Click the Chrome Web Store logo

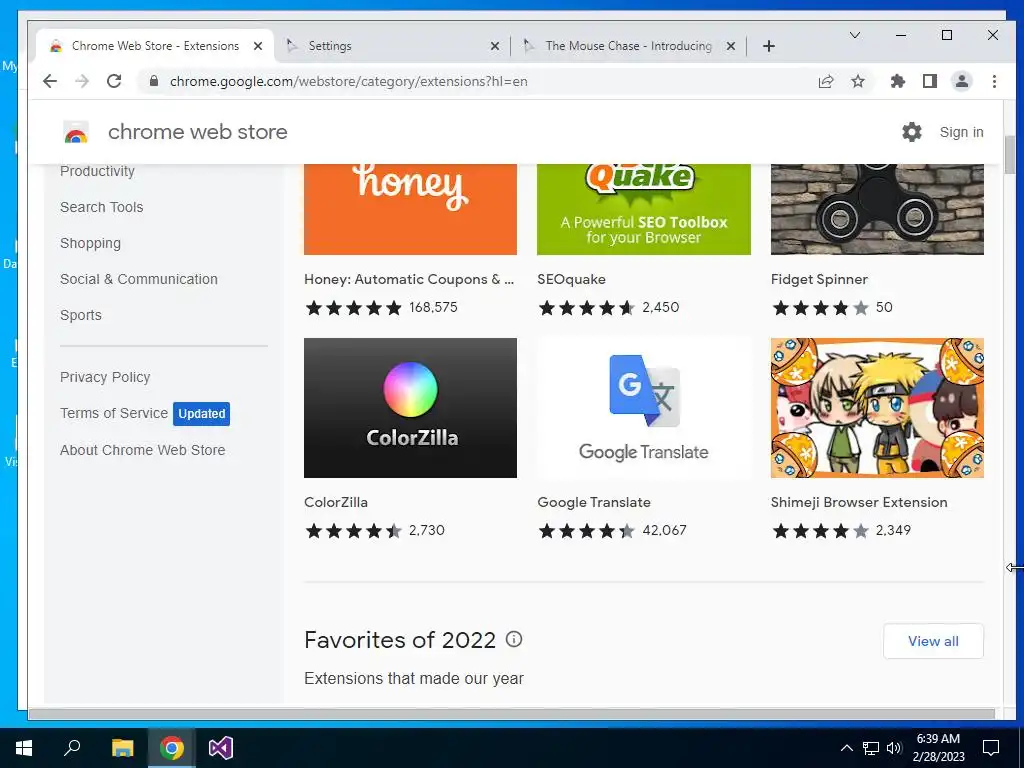(x=76, y=132)
